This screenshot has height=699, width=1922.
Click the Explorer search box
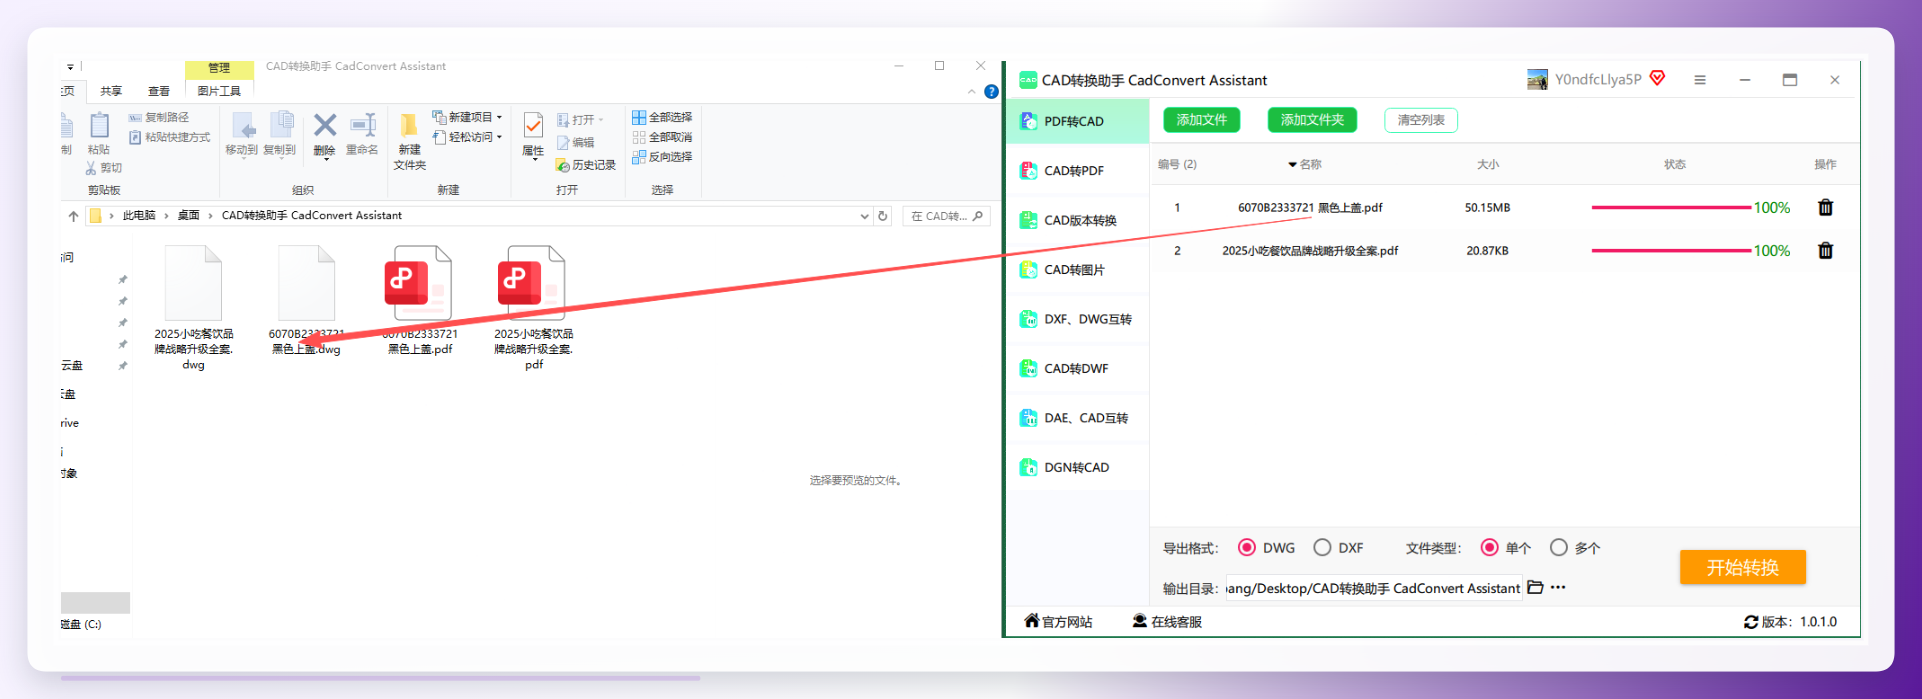point(946,216)
